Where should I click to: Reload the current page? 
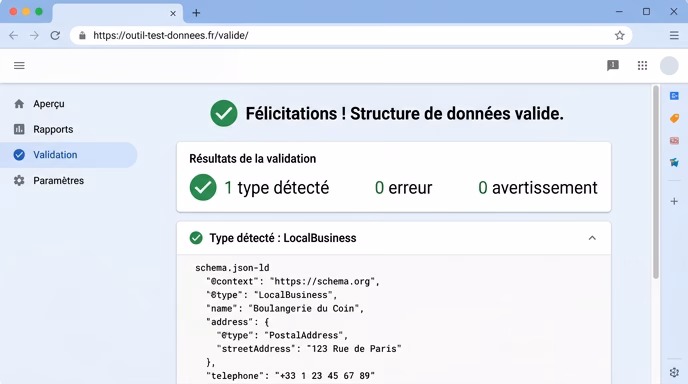55,36
